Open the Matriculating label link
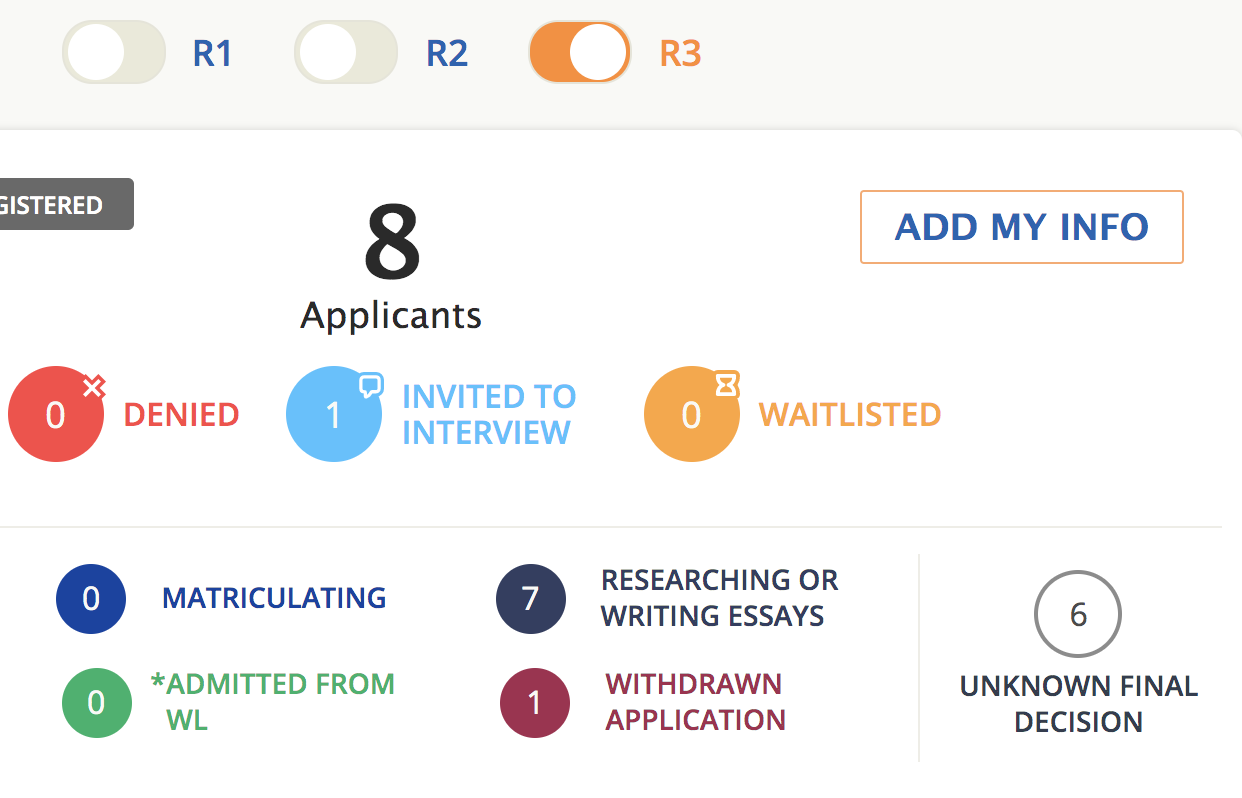 point(274,598)
